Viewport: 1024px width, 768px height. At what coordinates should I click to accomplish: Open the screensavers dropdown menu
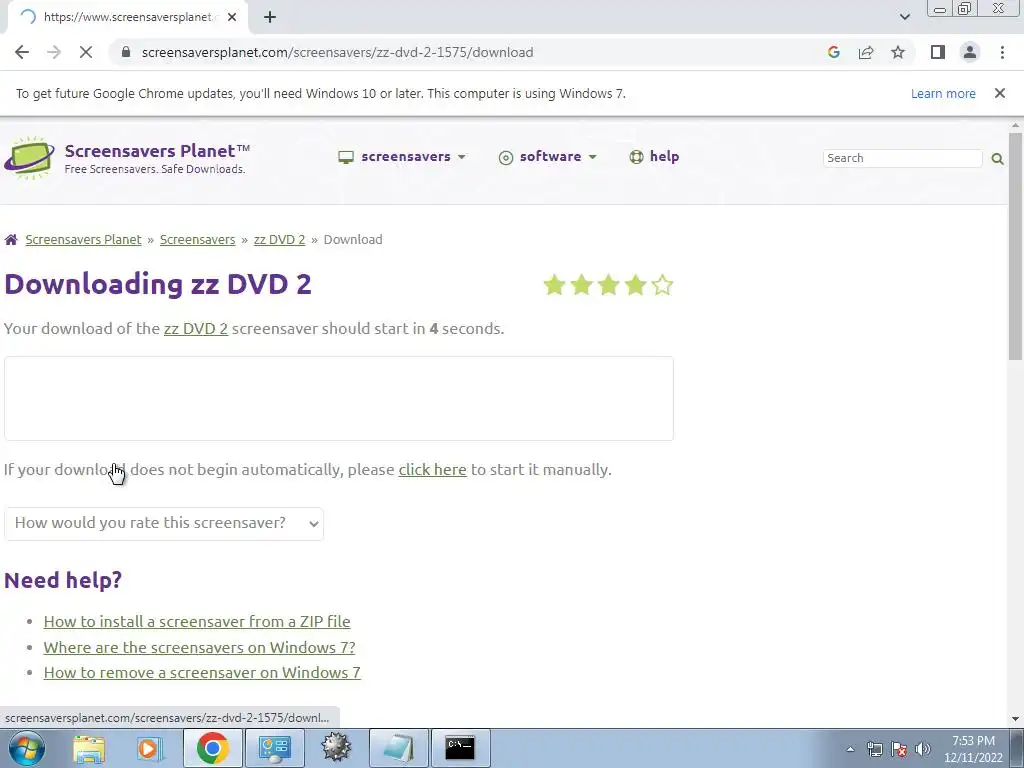point(402,157)
